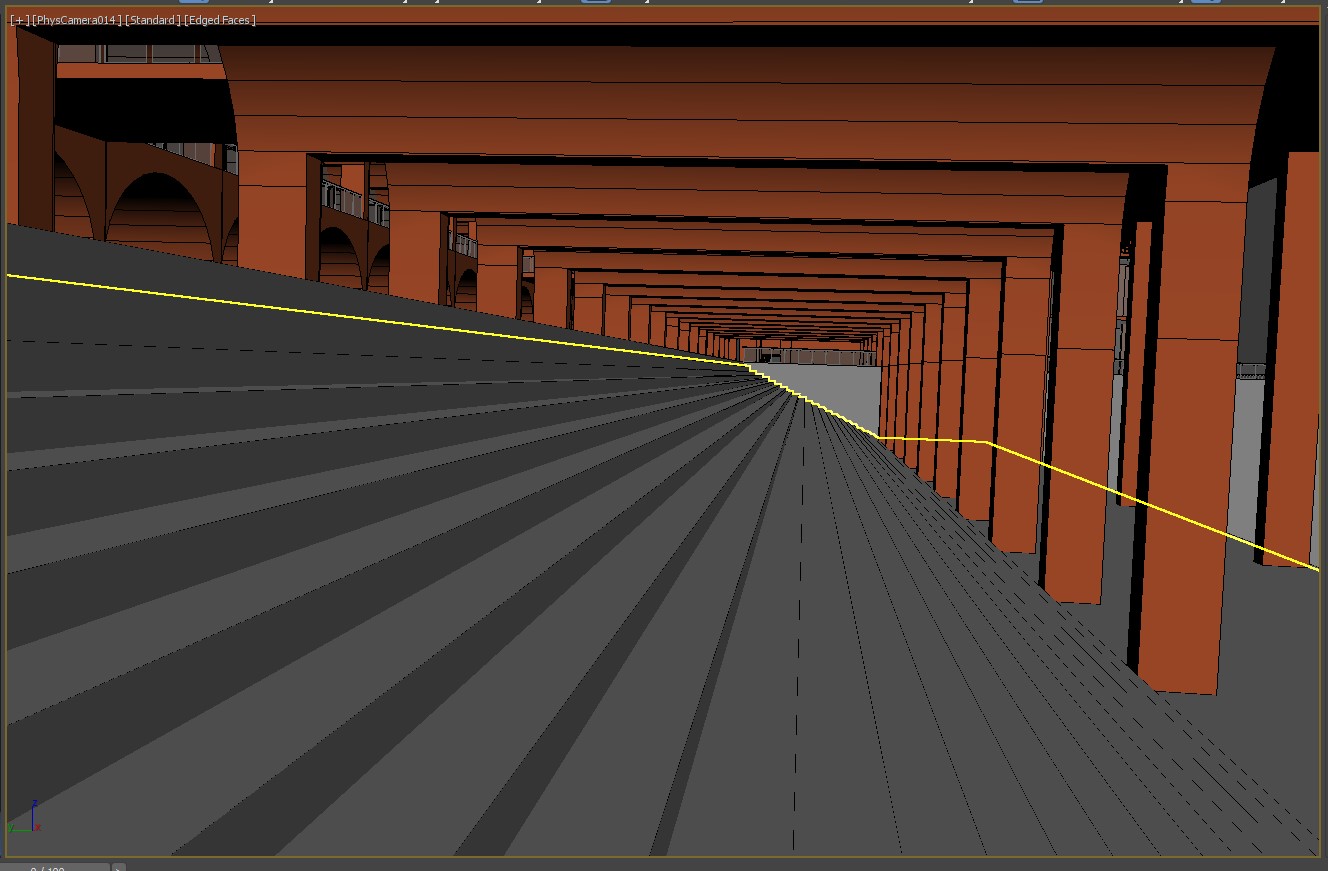This screenshot has height=871, width=1328.
Task: Open the Edged Faces per-view menu
Action: (x=220, y=20)
